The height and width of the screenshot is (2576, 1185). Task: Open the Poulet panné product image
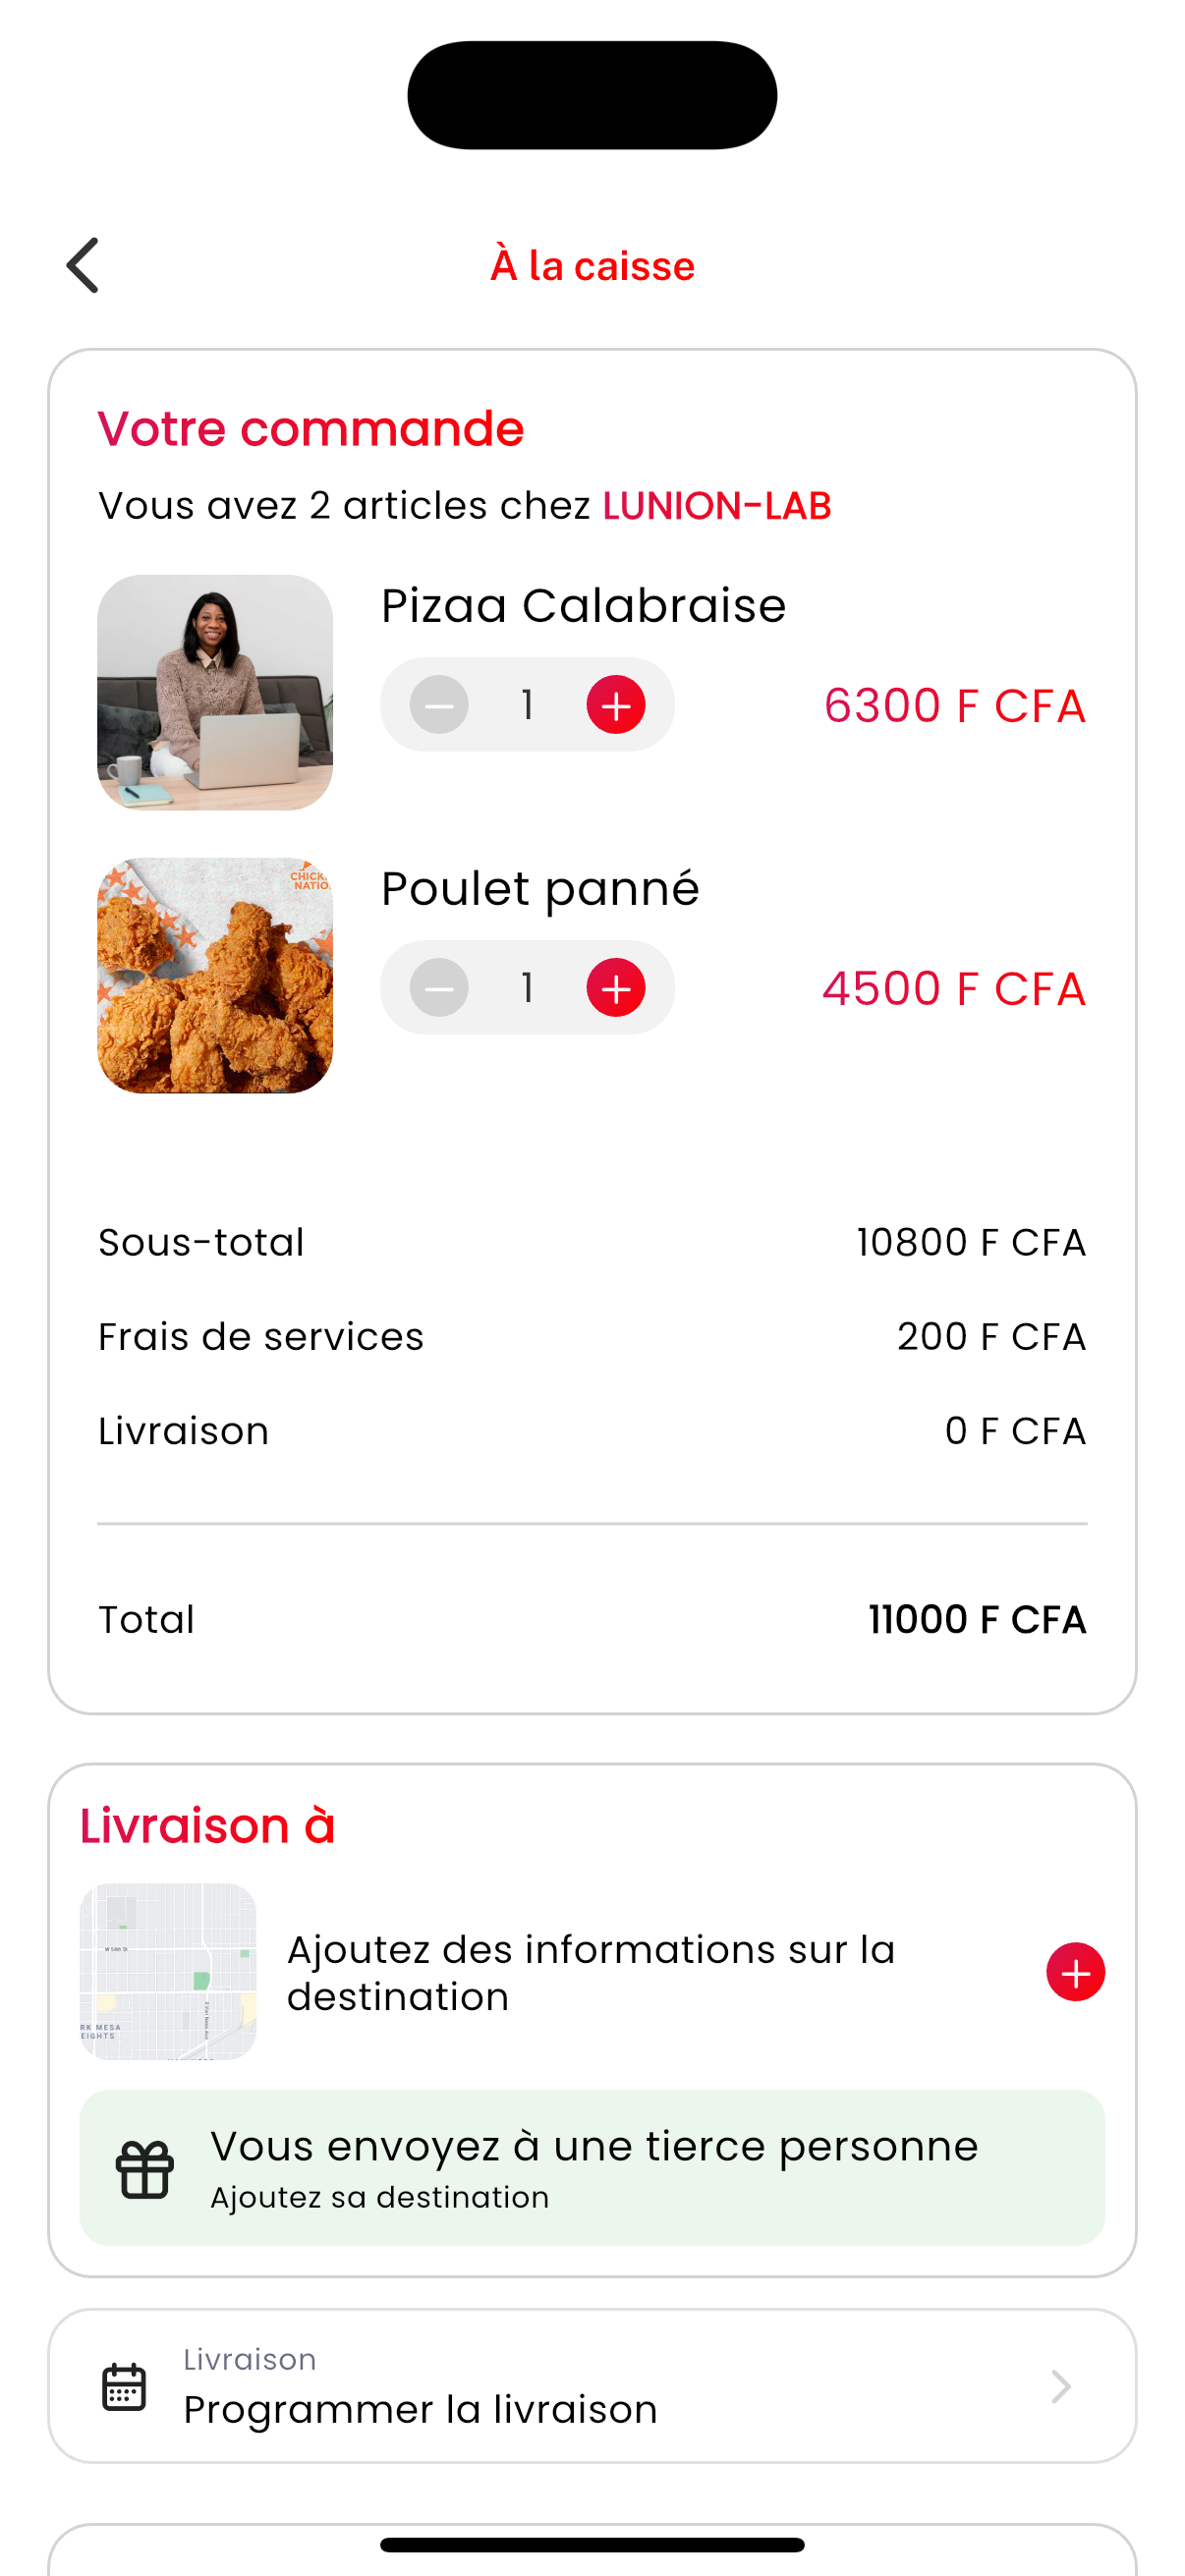click(215, 975)
